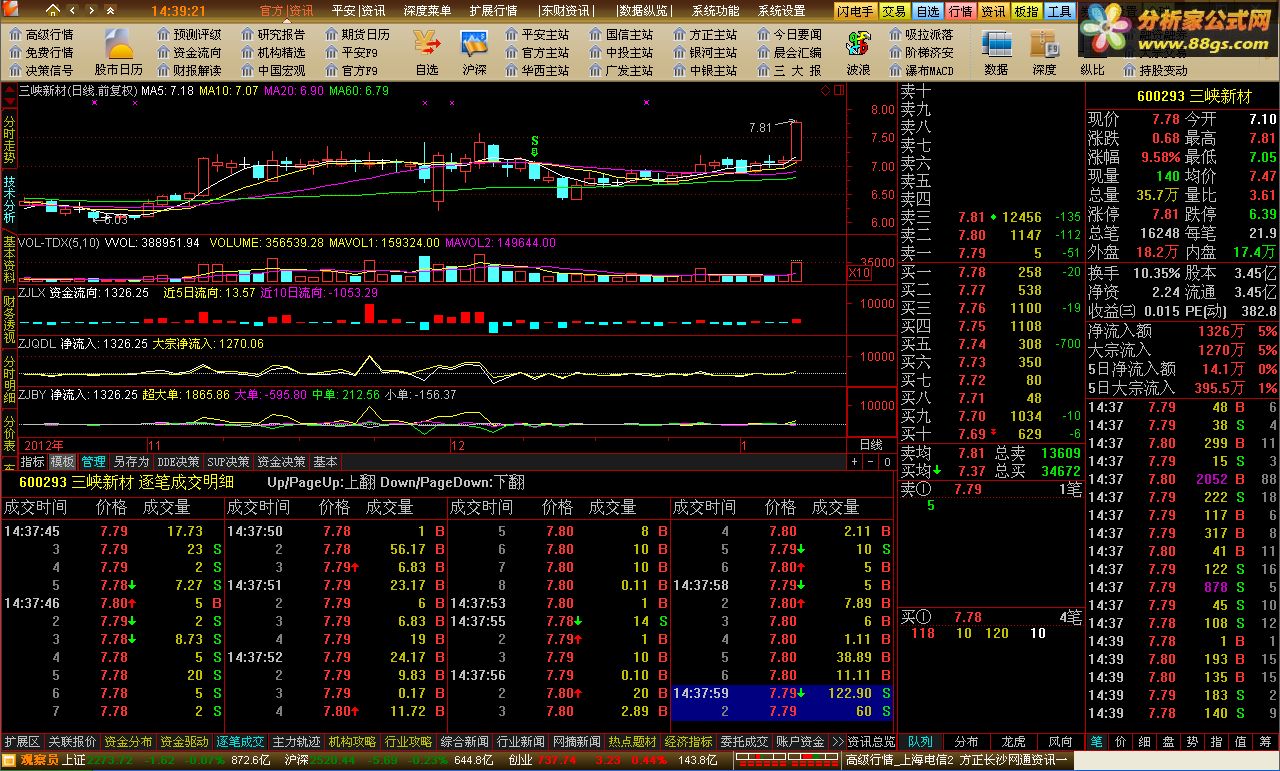Select the 队列 order-book tab

(920, 742)
